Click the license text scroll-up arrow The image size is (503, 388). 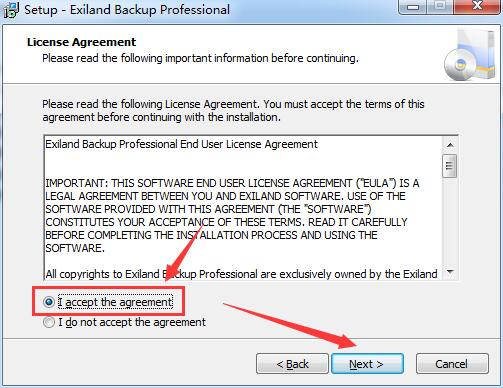[x=450, y=145]
